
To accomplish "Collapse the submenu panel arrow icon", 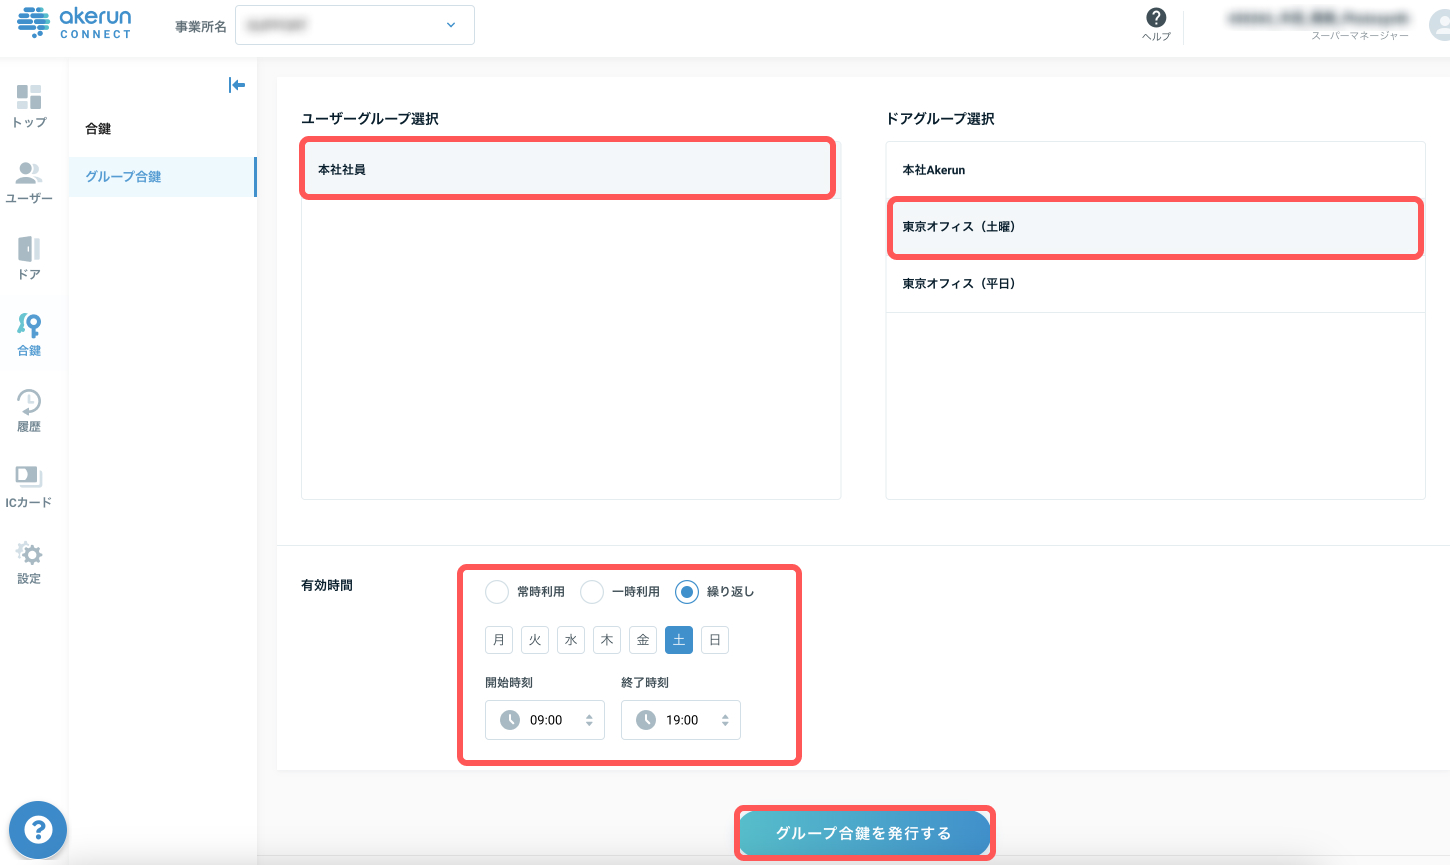I will pyautogui.click(x=237, y=85).
